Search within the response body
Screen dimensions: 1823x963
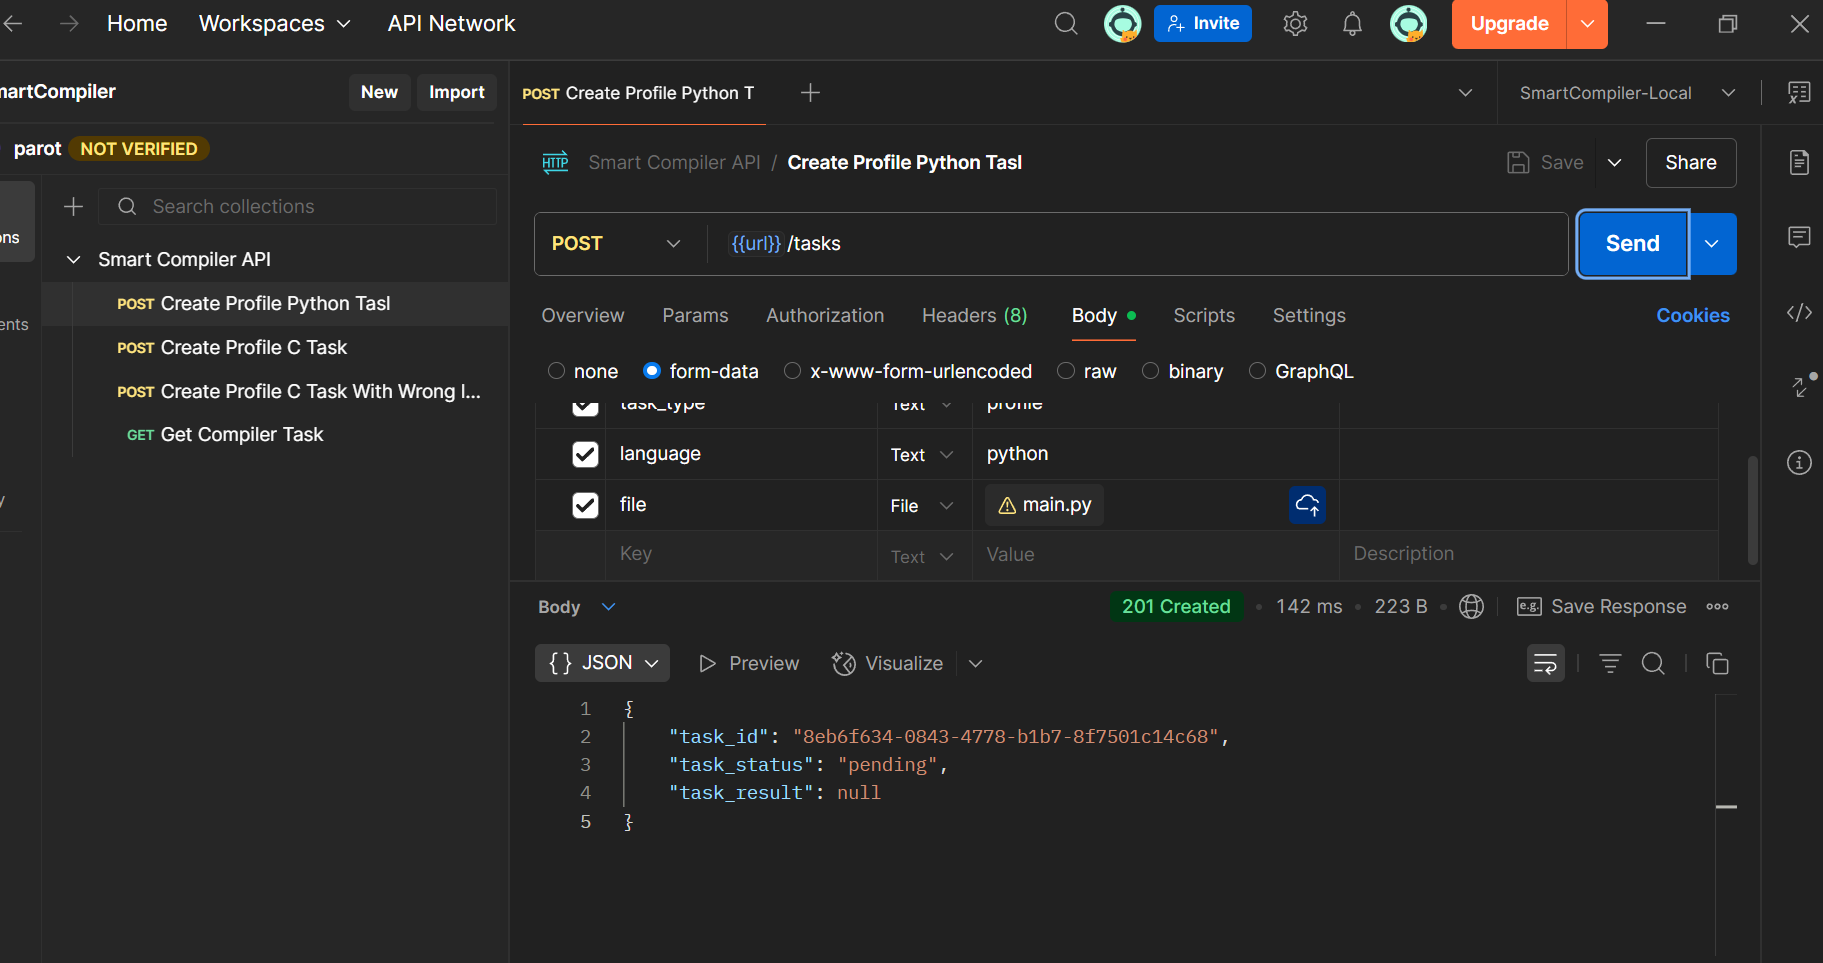pyautogui.click(x=1653, y=663)
